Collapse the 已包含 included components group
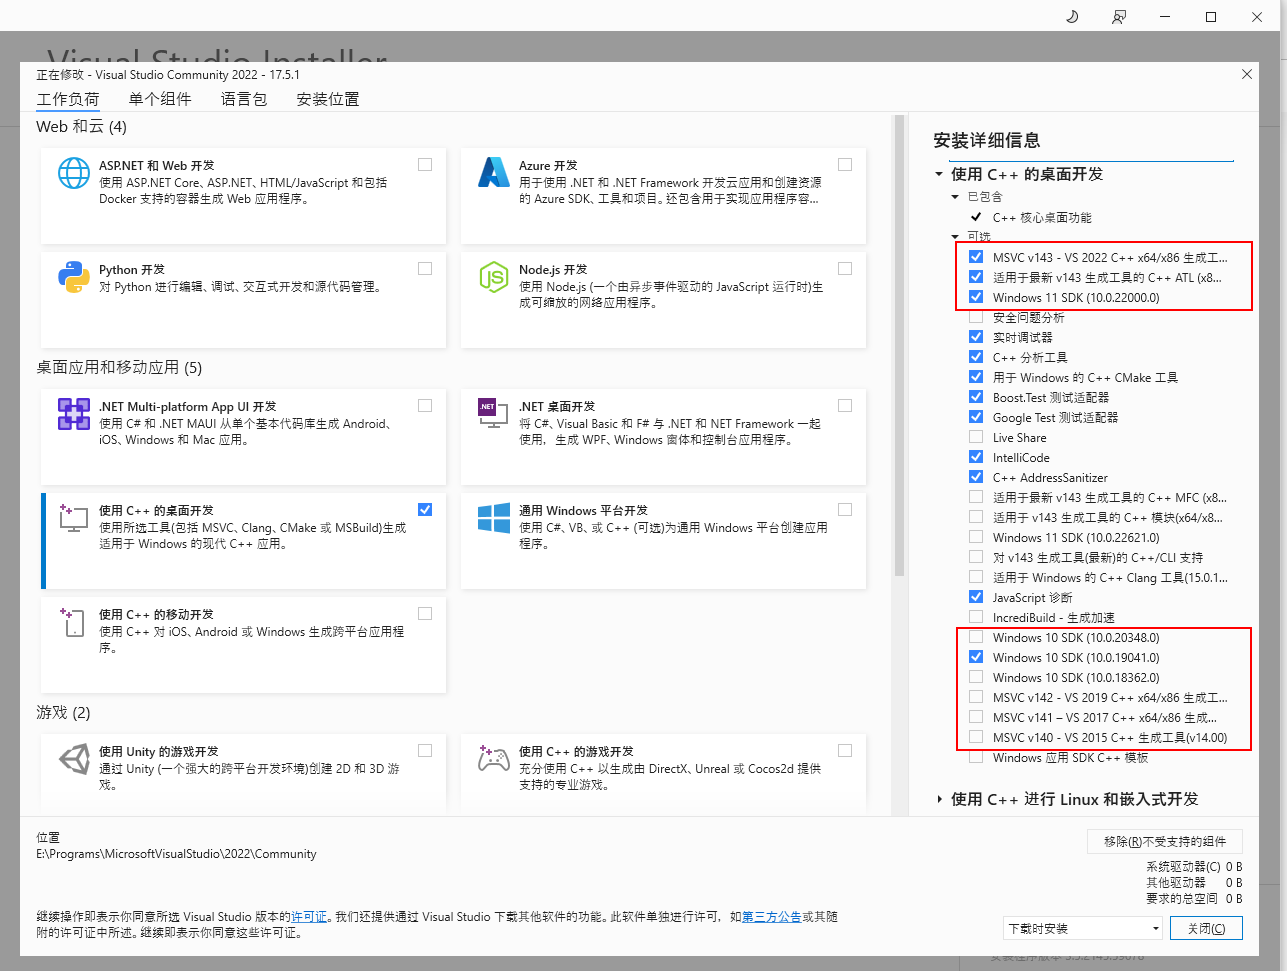The image size is (1287, 971). (955, 197)
